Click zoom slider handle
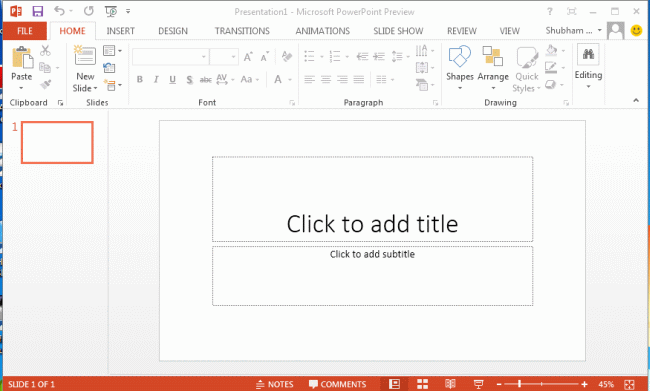 point(519,384)
